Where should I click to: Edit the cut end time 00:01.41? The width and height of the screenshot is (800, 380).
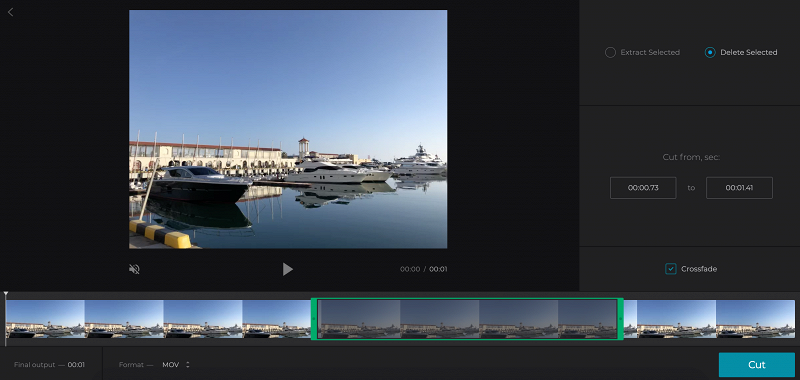click(x=739, y=188)
